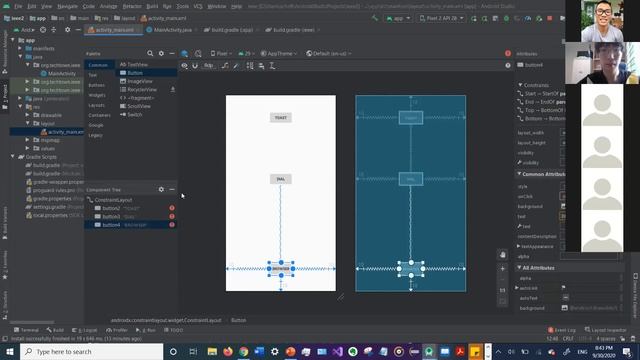The height and width of the screenshot is (360, 640).
Task: Change orientation for preview icon
Action: [x=198, y=53]
